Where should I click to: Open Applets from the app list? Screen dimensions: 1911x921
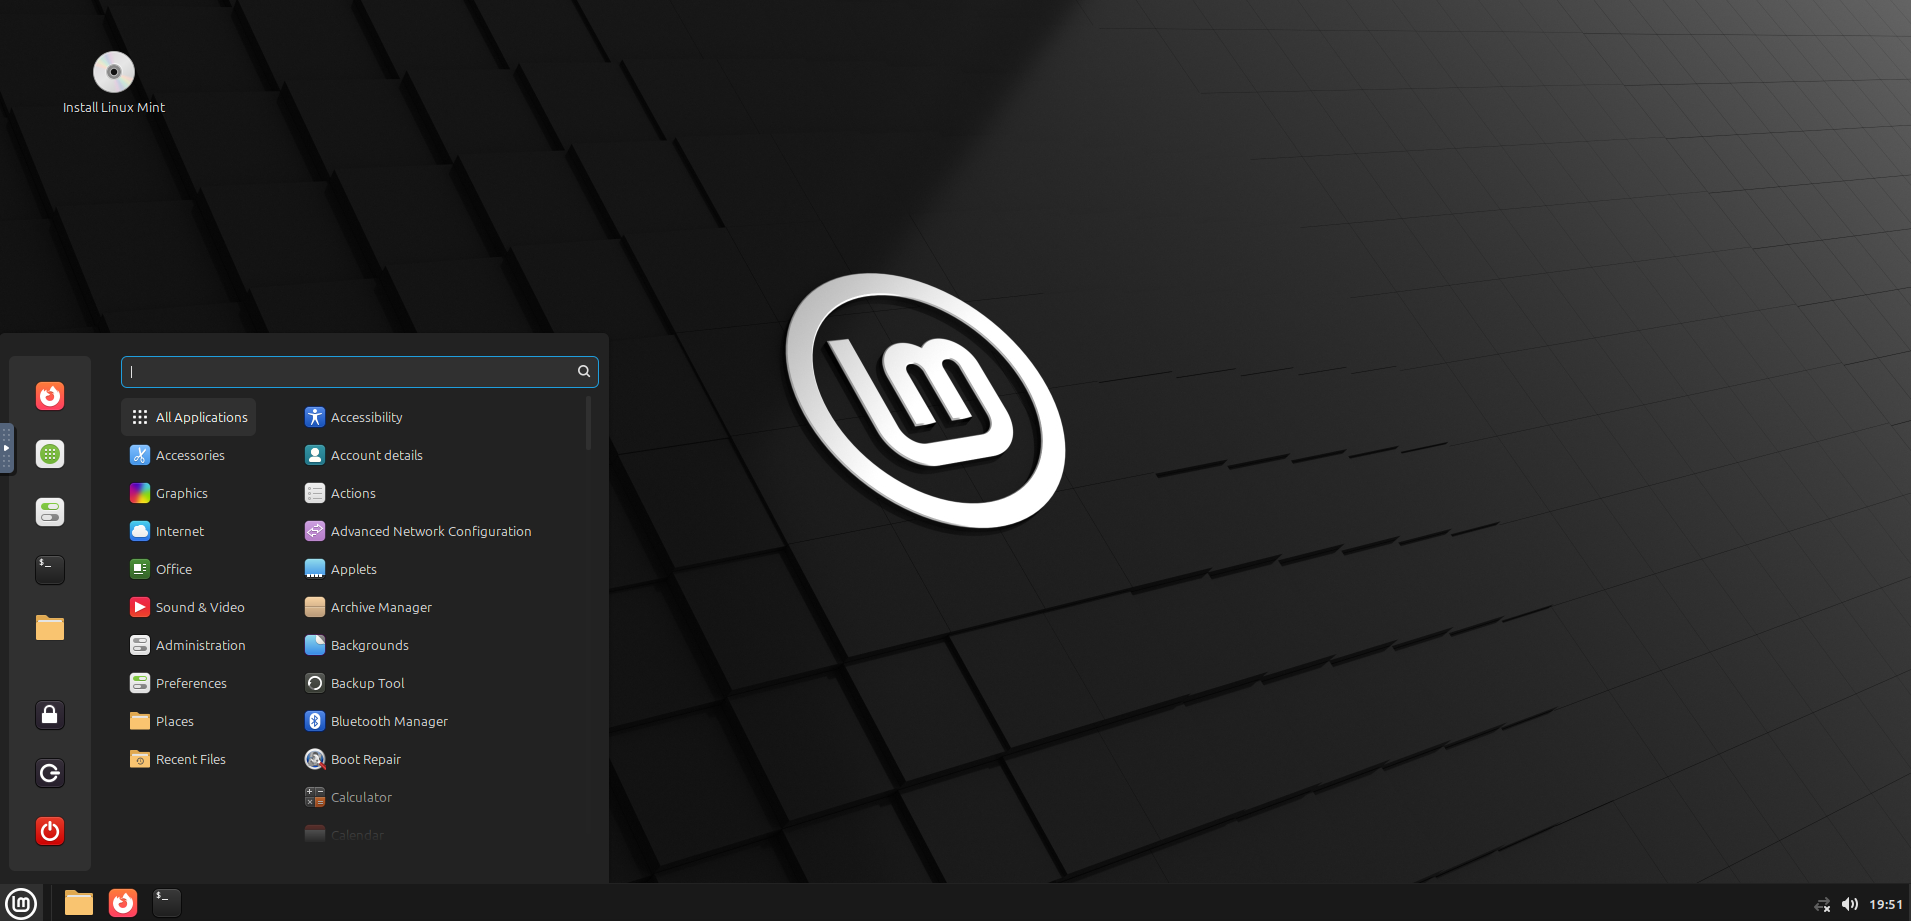[440, 569]
